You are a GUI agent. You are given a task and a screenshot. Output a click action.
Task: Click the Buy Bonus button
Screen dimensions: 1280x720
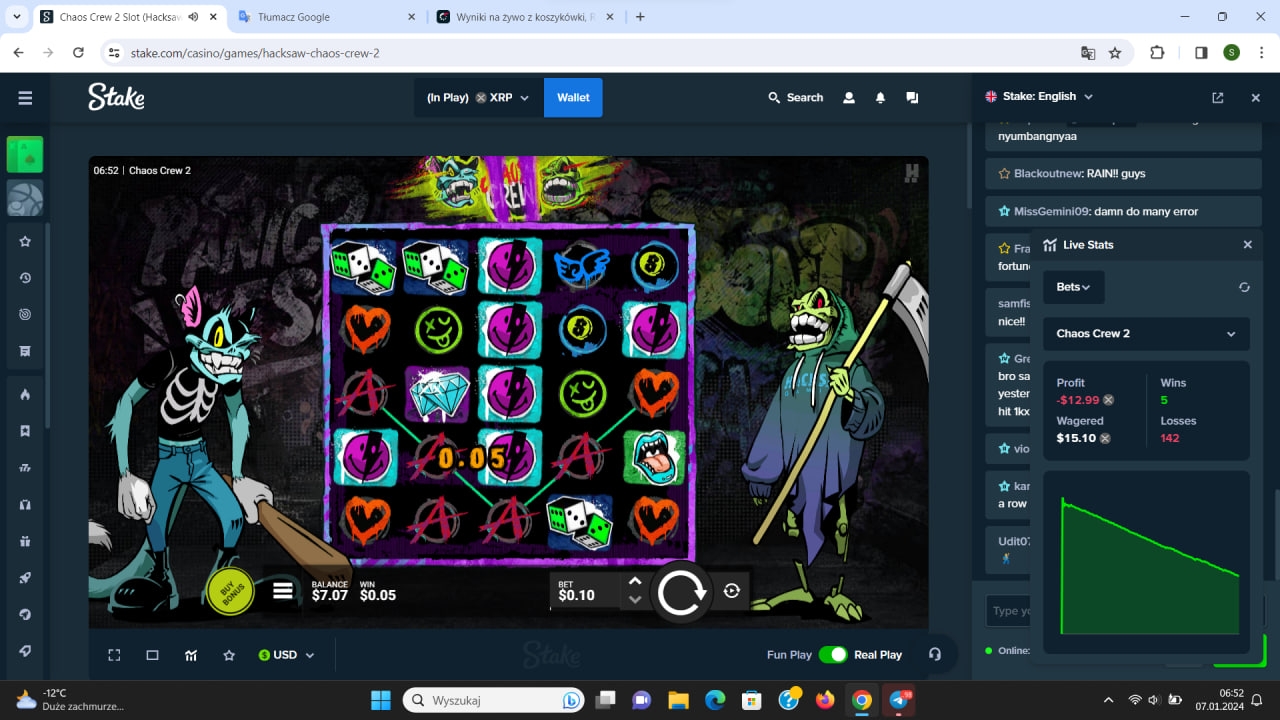pos(230,591)
